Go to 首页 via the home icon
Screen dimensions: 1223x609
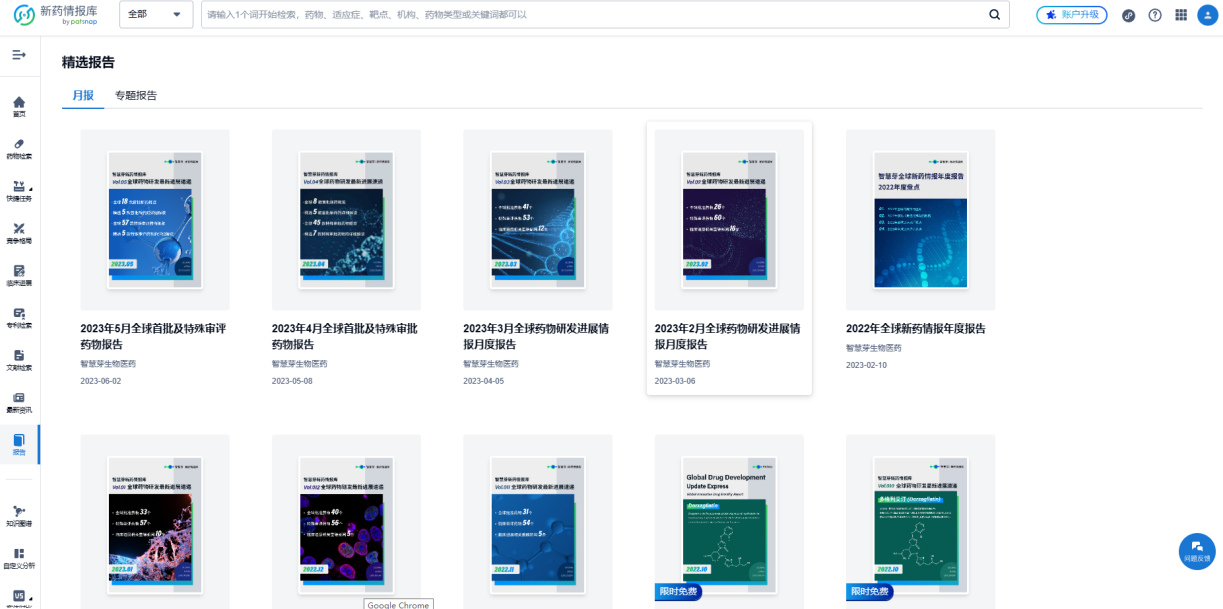click(x=19, y=107)
